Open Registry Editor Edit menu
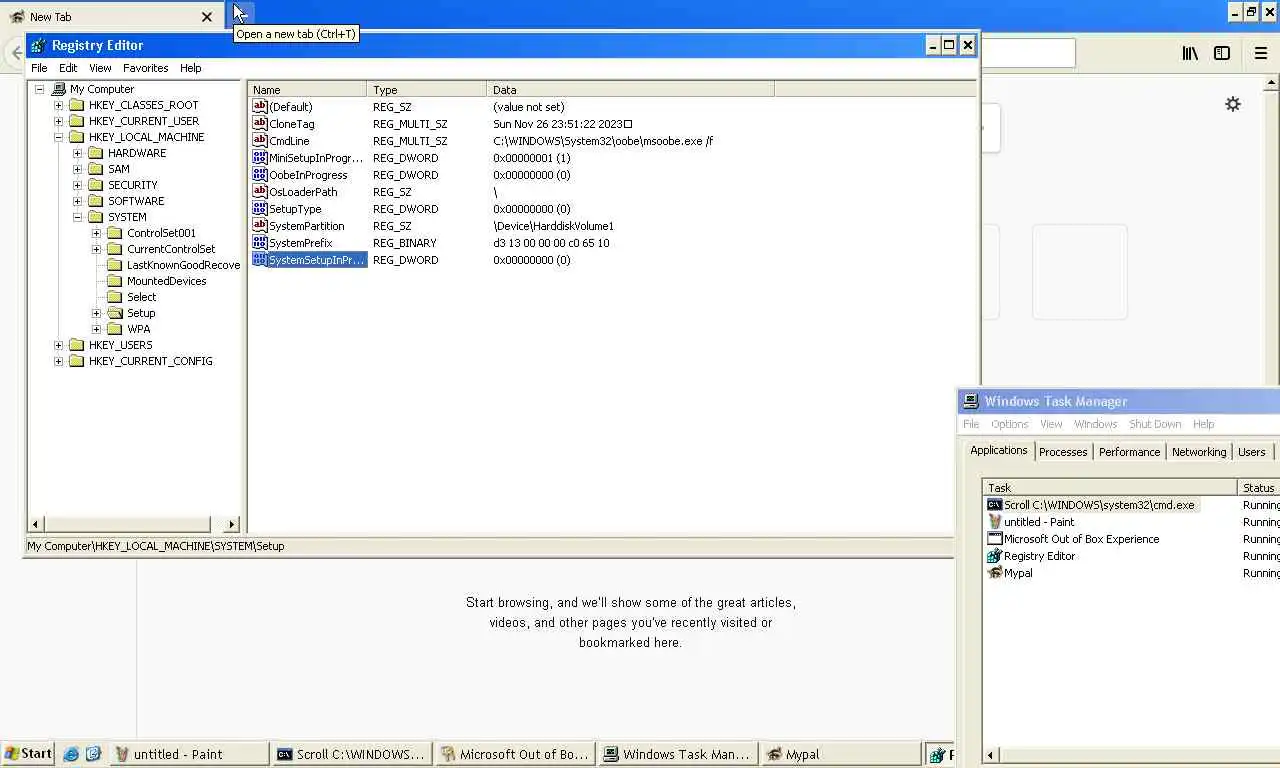The width and height of the screenshot is (1280, 768). (x=68, y=68)
